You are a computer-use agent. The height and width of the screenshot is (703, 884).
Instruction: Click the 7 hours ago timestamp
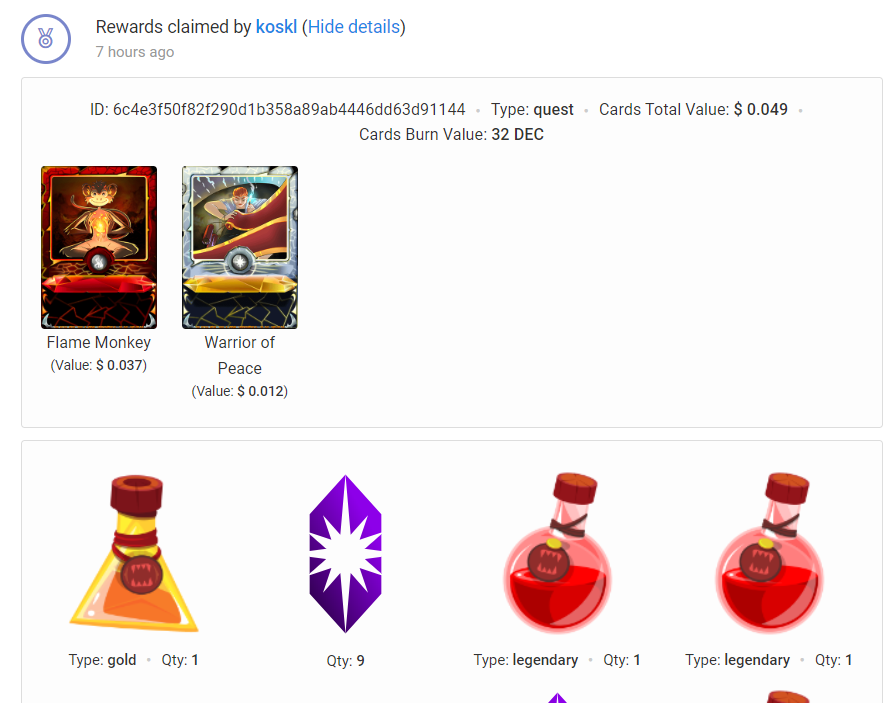135,52
